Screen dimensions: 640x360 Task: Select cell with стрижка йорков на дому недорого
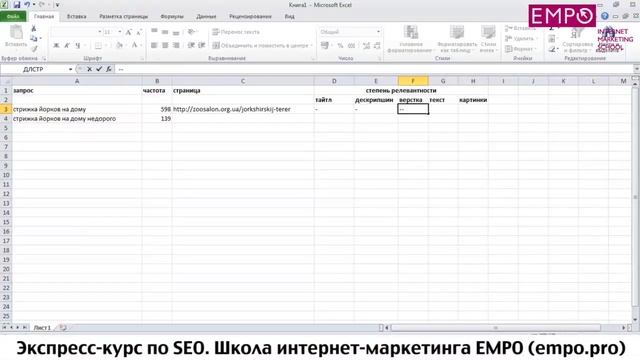[77, 118]
